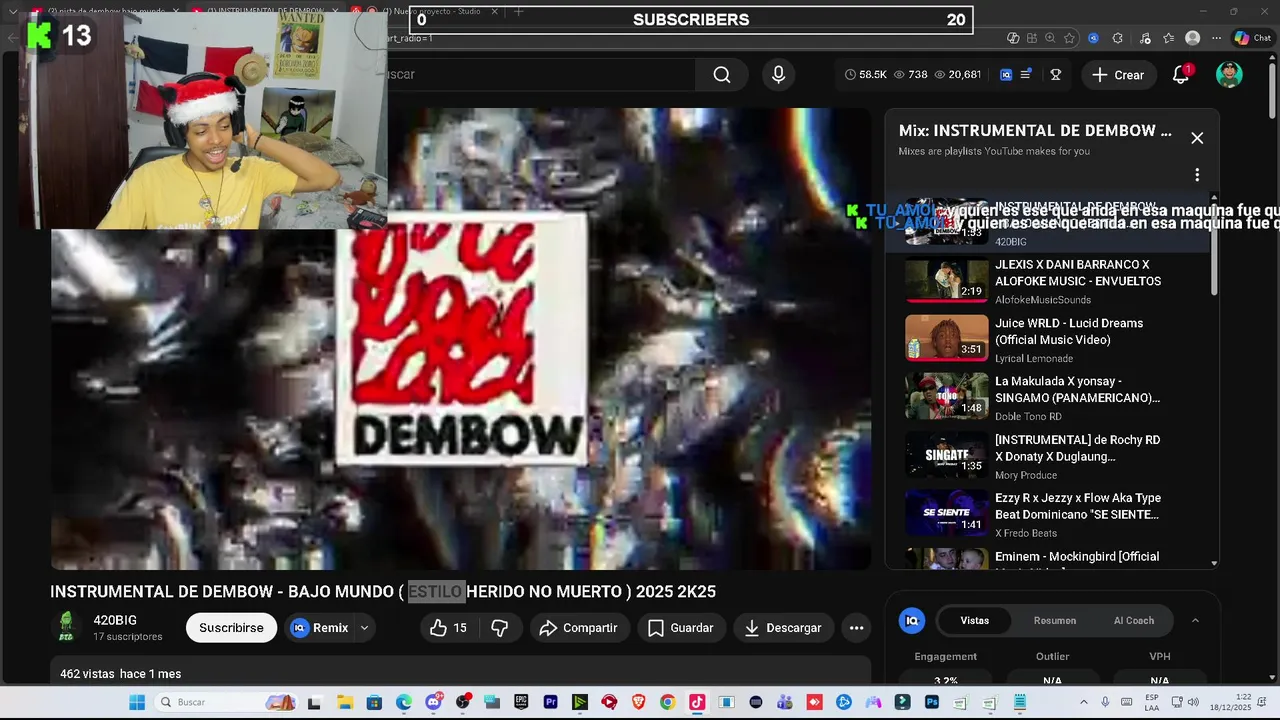The width and height of the screenshot is (1280, 720).
Task: Click the Crear button
Action: pyautogui.click(x=1118, y=75)
